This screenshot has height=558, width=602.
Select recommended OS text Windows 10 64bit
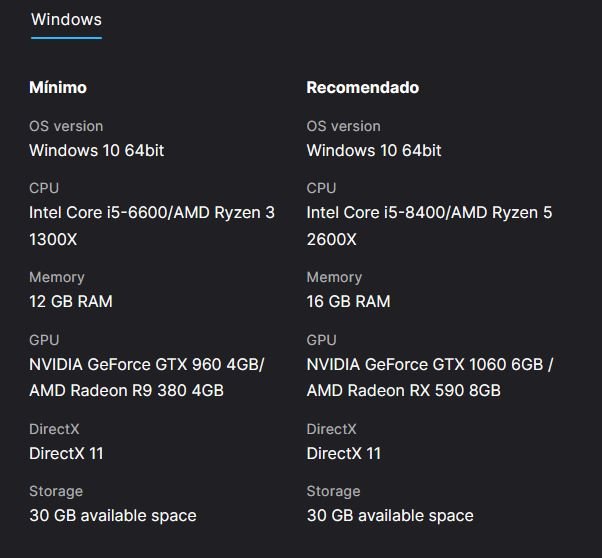[x=374, y=151]
